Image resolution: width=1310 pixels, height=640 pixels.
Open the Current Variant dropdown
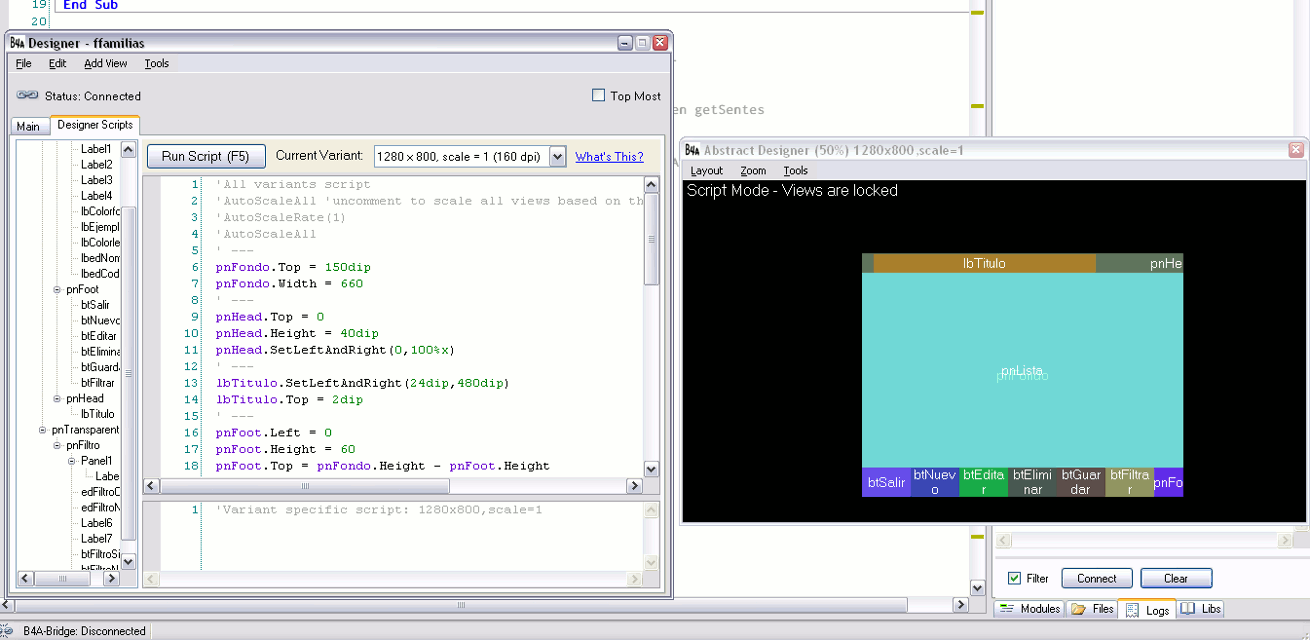pyautogui.click(x=557, y=157)
